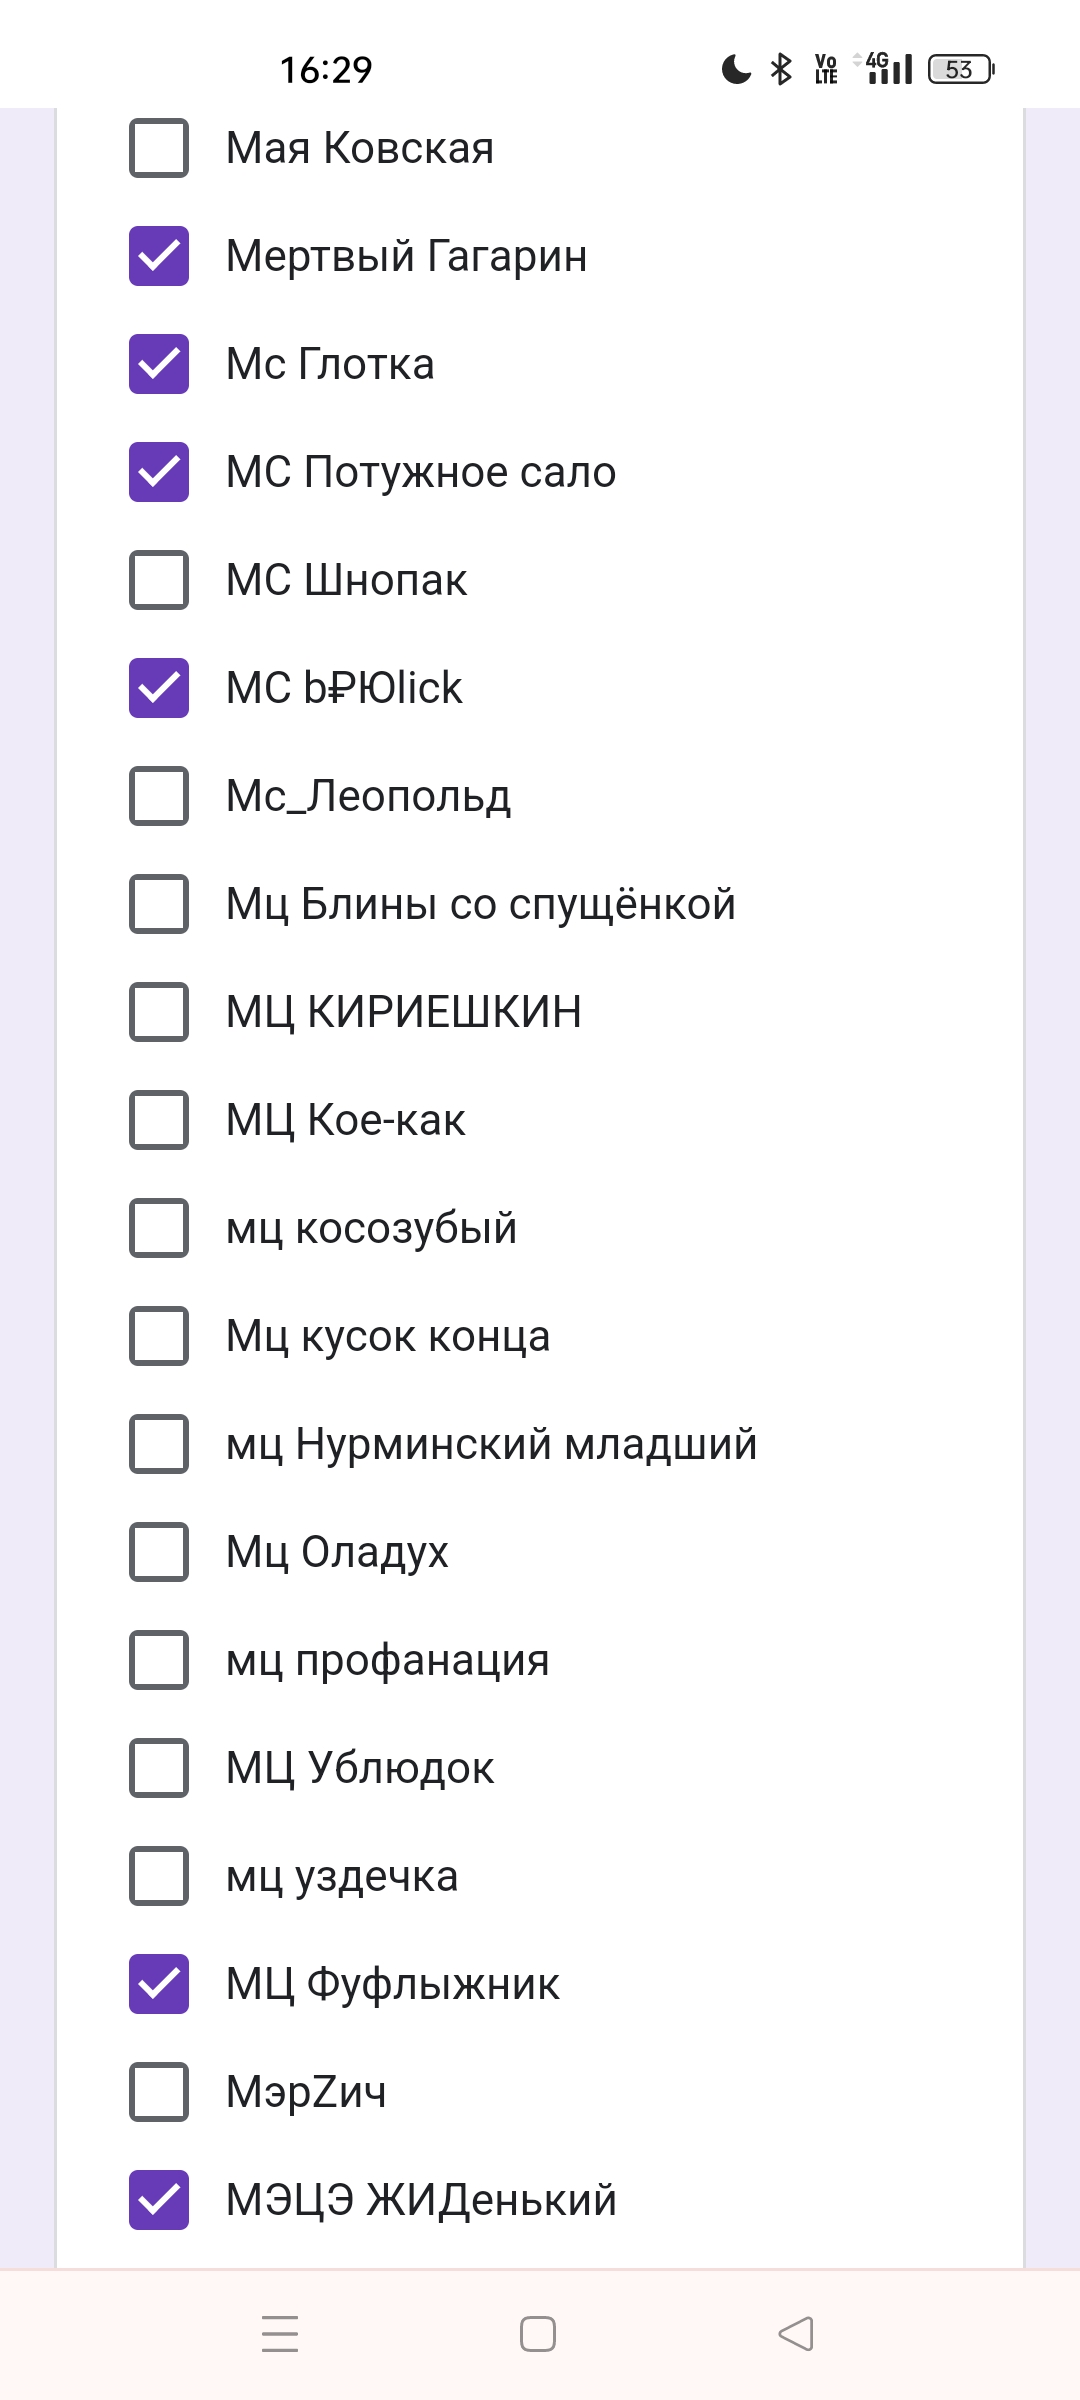The image size is (1080, 2400).
Task: Deselect the МЦ Фуфлыжник checkbox
Action: pyautogui.click(x=159, y=1984)
